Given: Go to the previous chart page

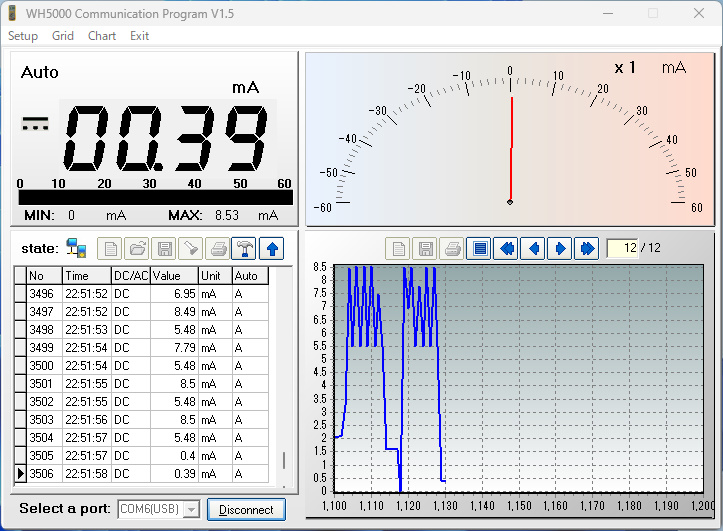Looking at the screenshot, I should [533, 248].
